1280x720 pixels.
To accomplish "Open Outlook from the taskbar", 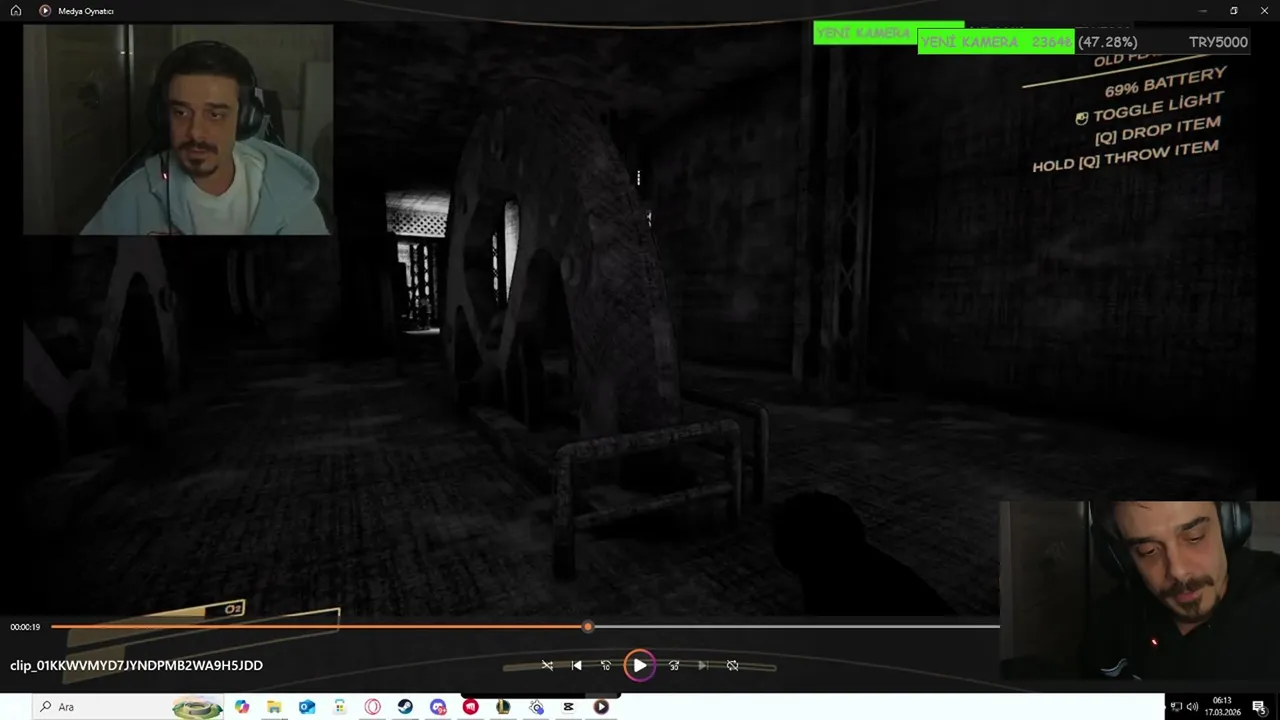I will coord(307,707).
